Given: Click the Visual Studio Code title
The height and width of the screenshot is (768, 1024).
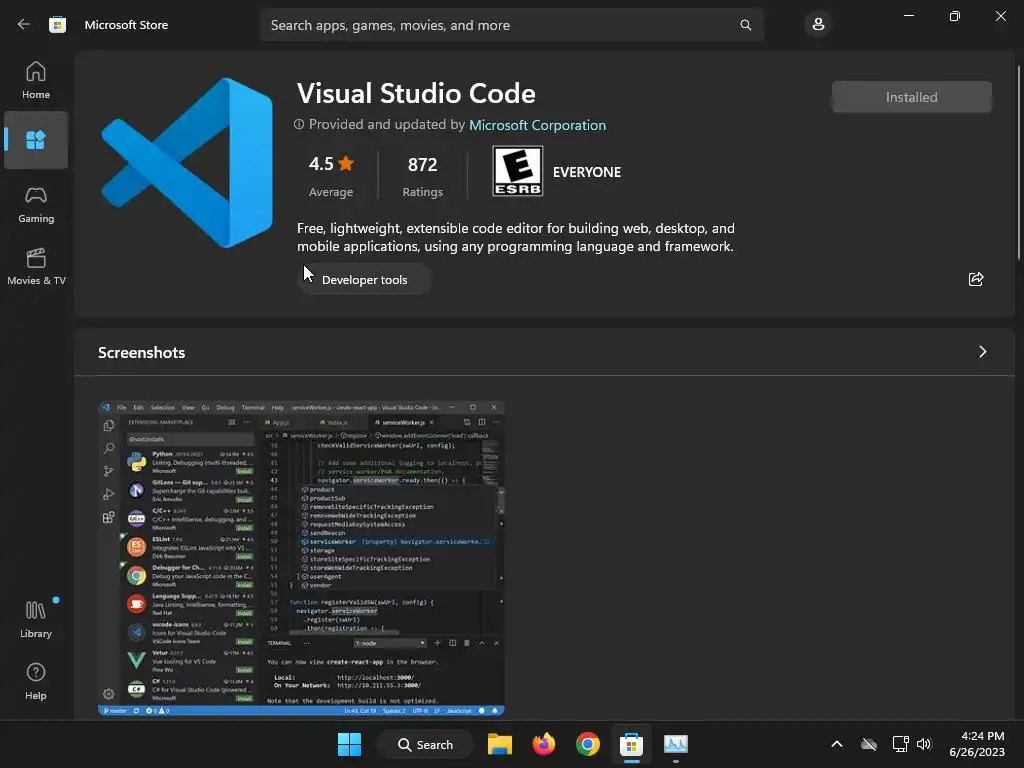Looking at the screenshot, I should (x=416, y=93).
